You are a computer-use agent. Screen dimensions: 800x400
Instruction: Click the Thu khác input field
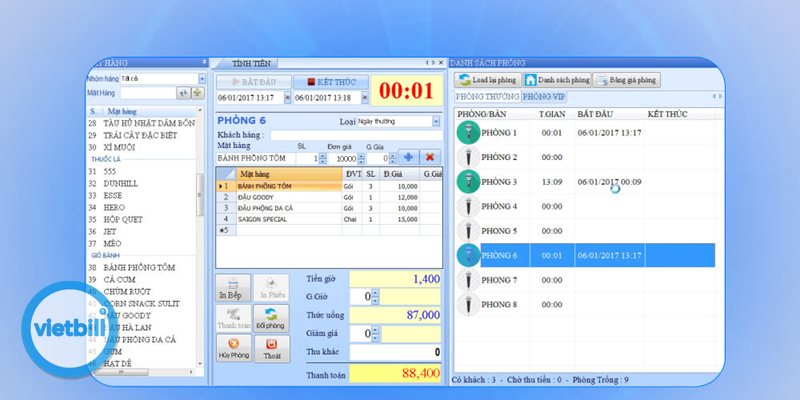pos(395,352)
